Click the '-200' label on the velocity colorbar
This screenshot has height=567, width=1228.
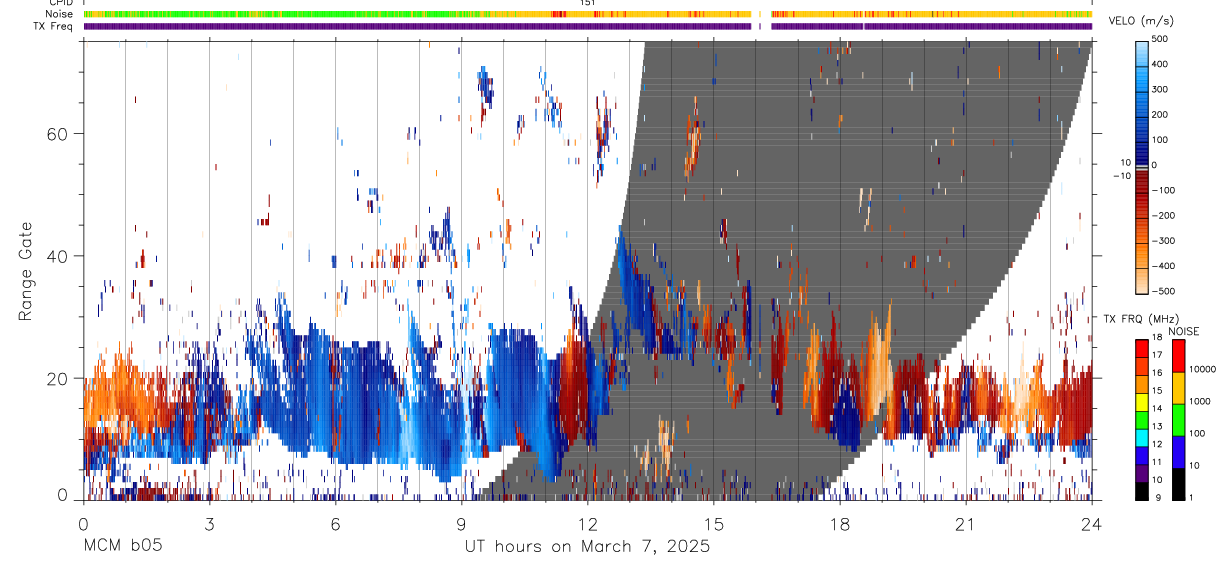pos(1162,216)
